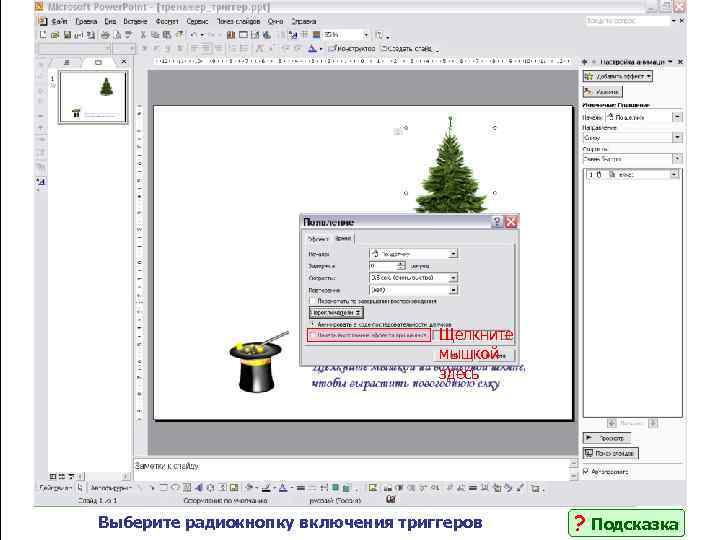Switch to the outline tab in left pane

(67, 62)
